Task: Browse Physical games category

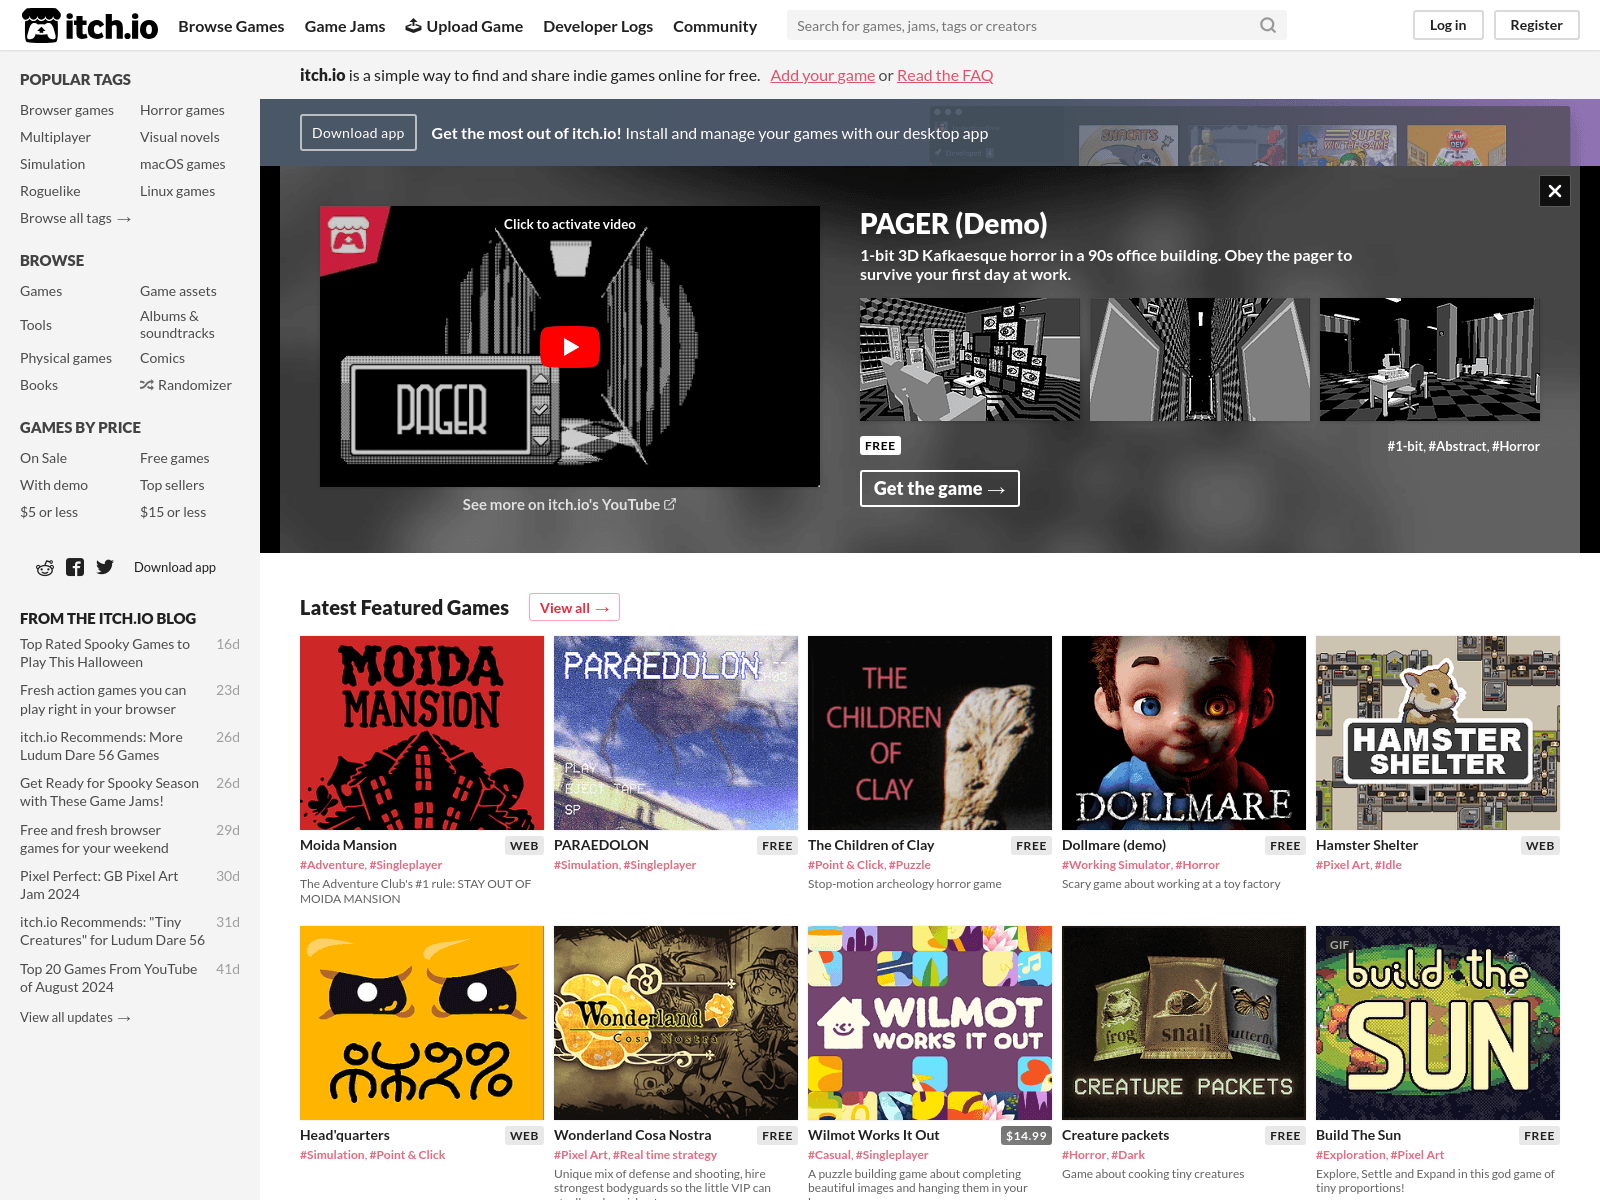Action: [66, 358]
